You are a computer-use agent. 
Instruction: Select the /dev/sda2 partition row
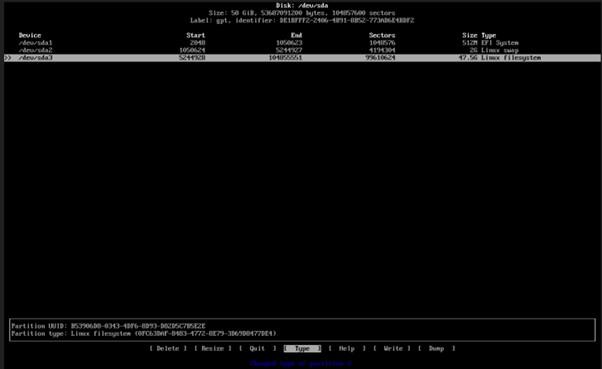pos(302,50)
